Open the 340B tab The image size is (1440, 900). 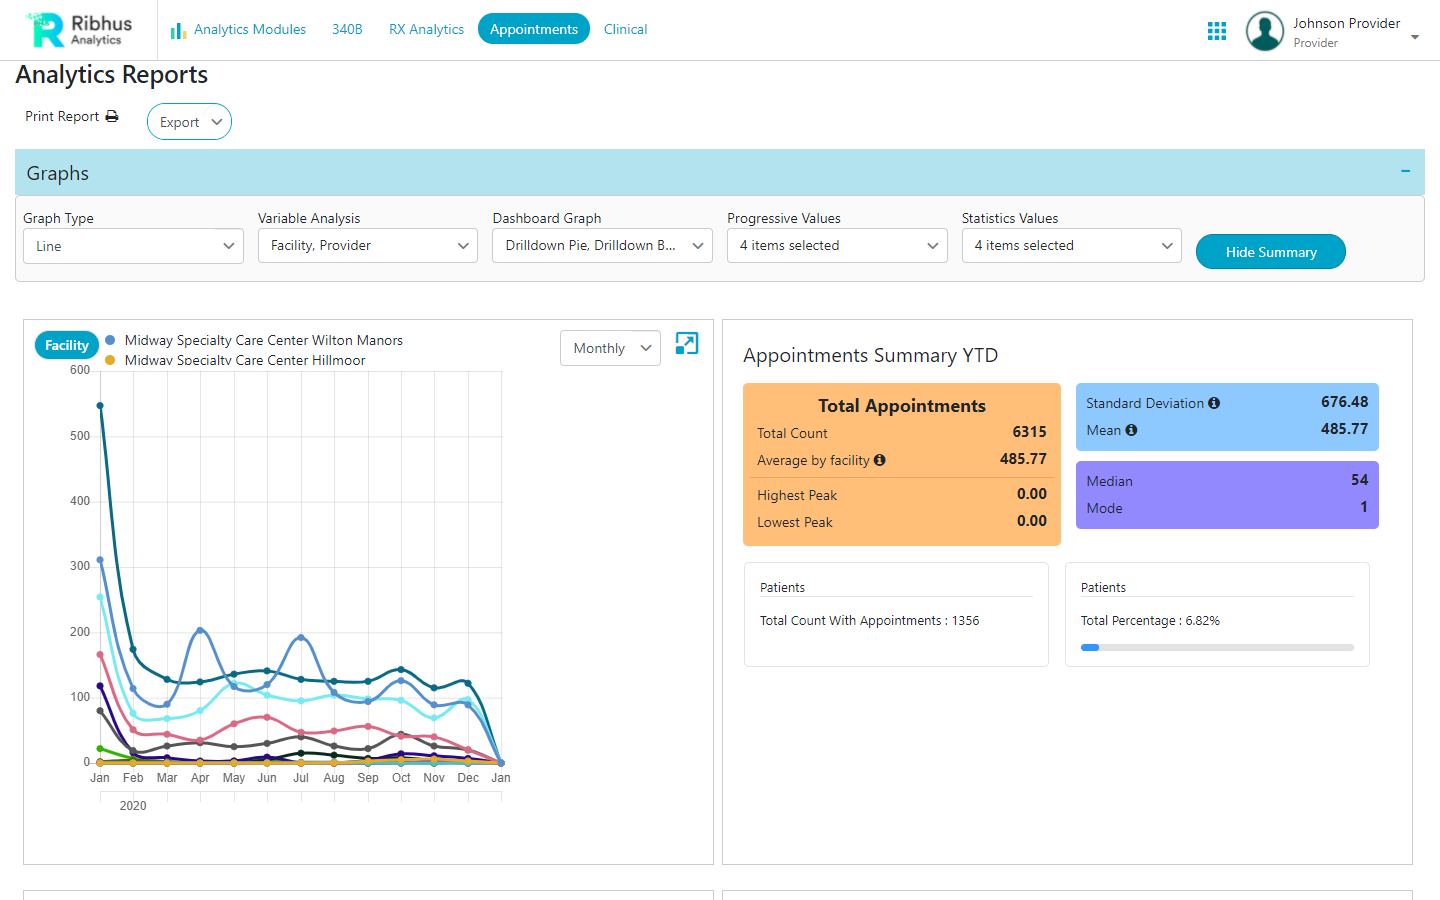[x=347, y=29]
